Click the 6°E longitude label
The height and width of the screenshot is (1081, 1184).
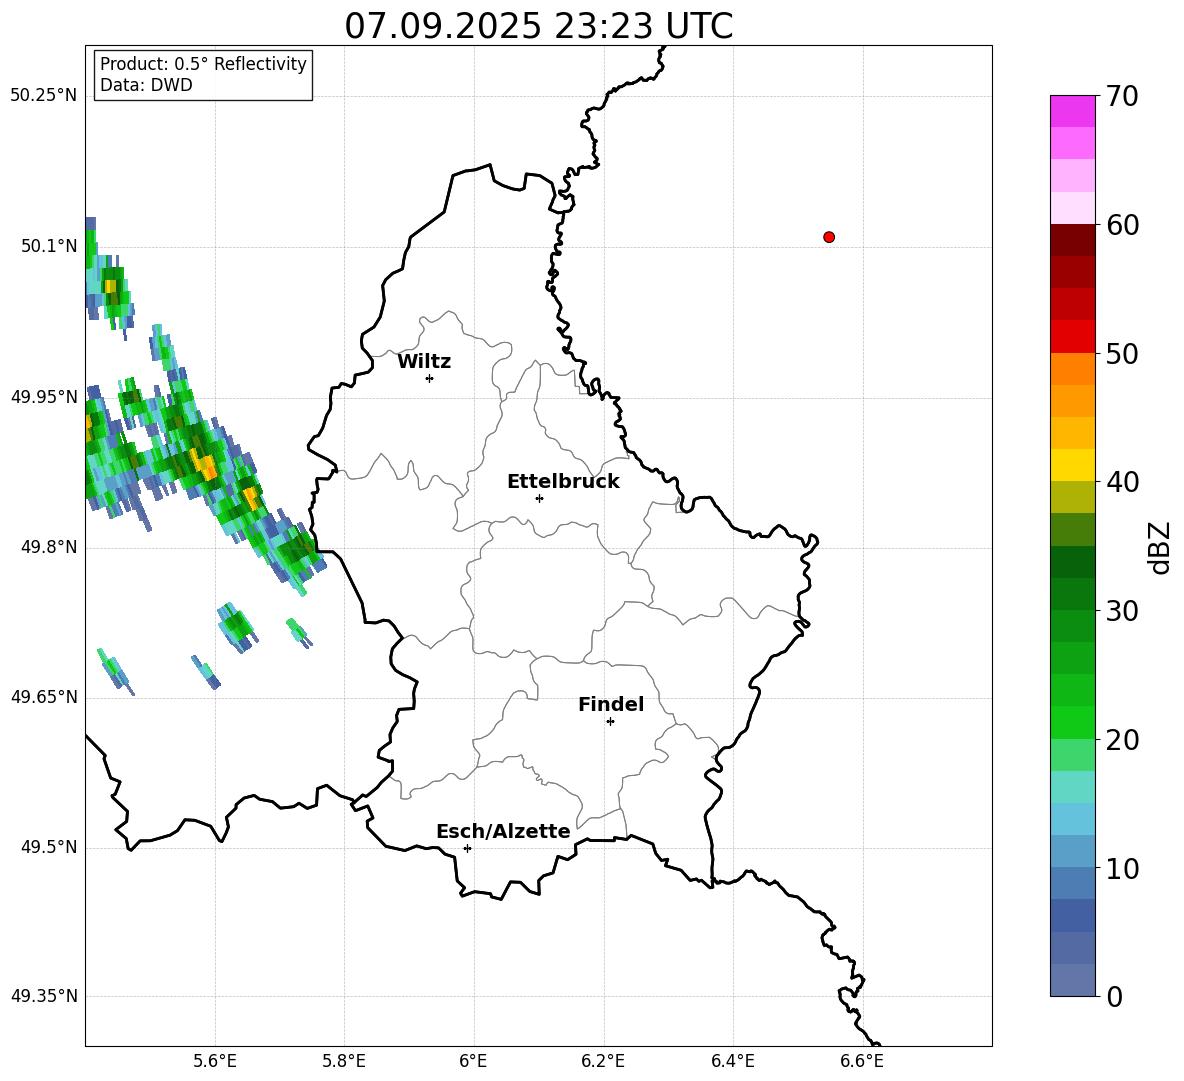[x=473, y=1061]
